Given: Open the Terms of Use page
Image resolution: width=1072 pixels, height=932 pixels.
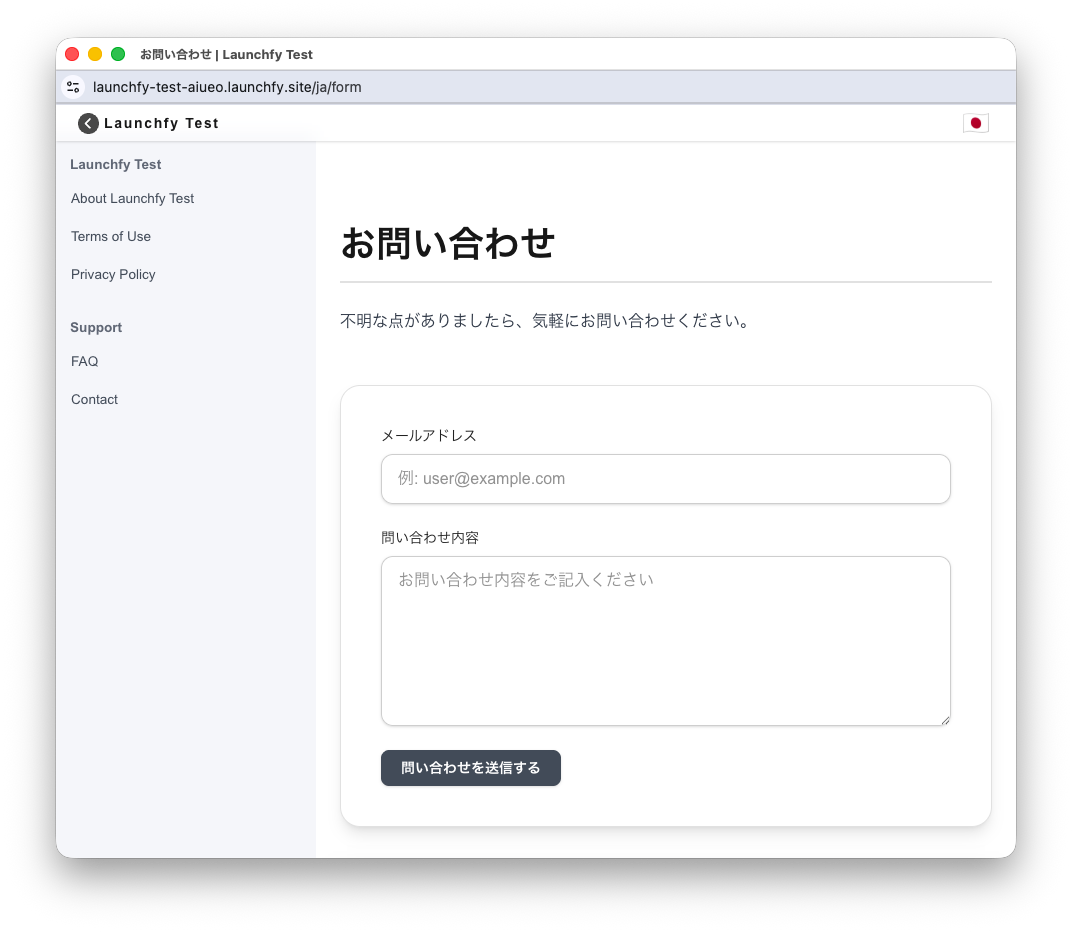Looking at the screenshot, I should pyautogui.click(x=110, y=236).
